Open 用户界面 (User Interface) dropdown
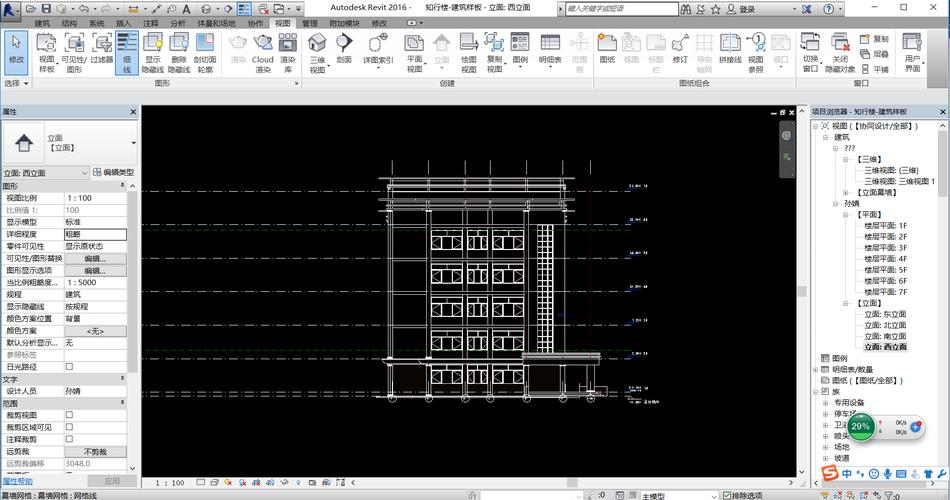Viewport: 950px width, 500px height. pos(912,52)
